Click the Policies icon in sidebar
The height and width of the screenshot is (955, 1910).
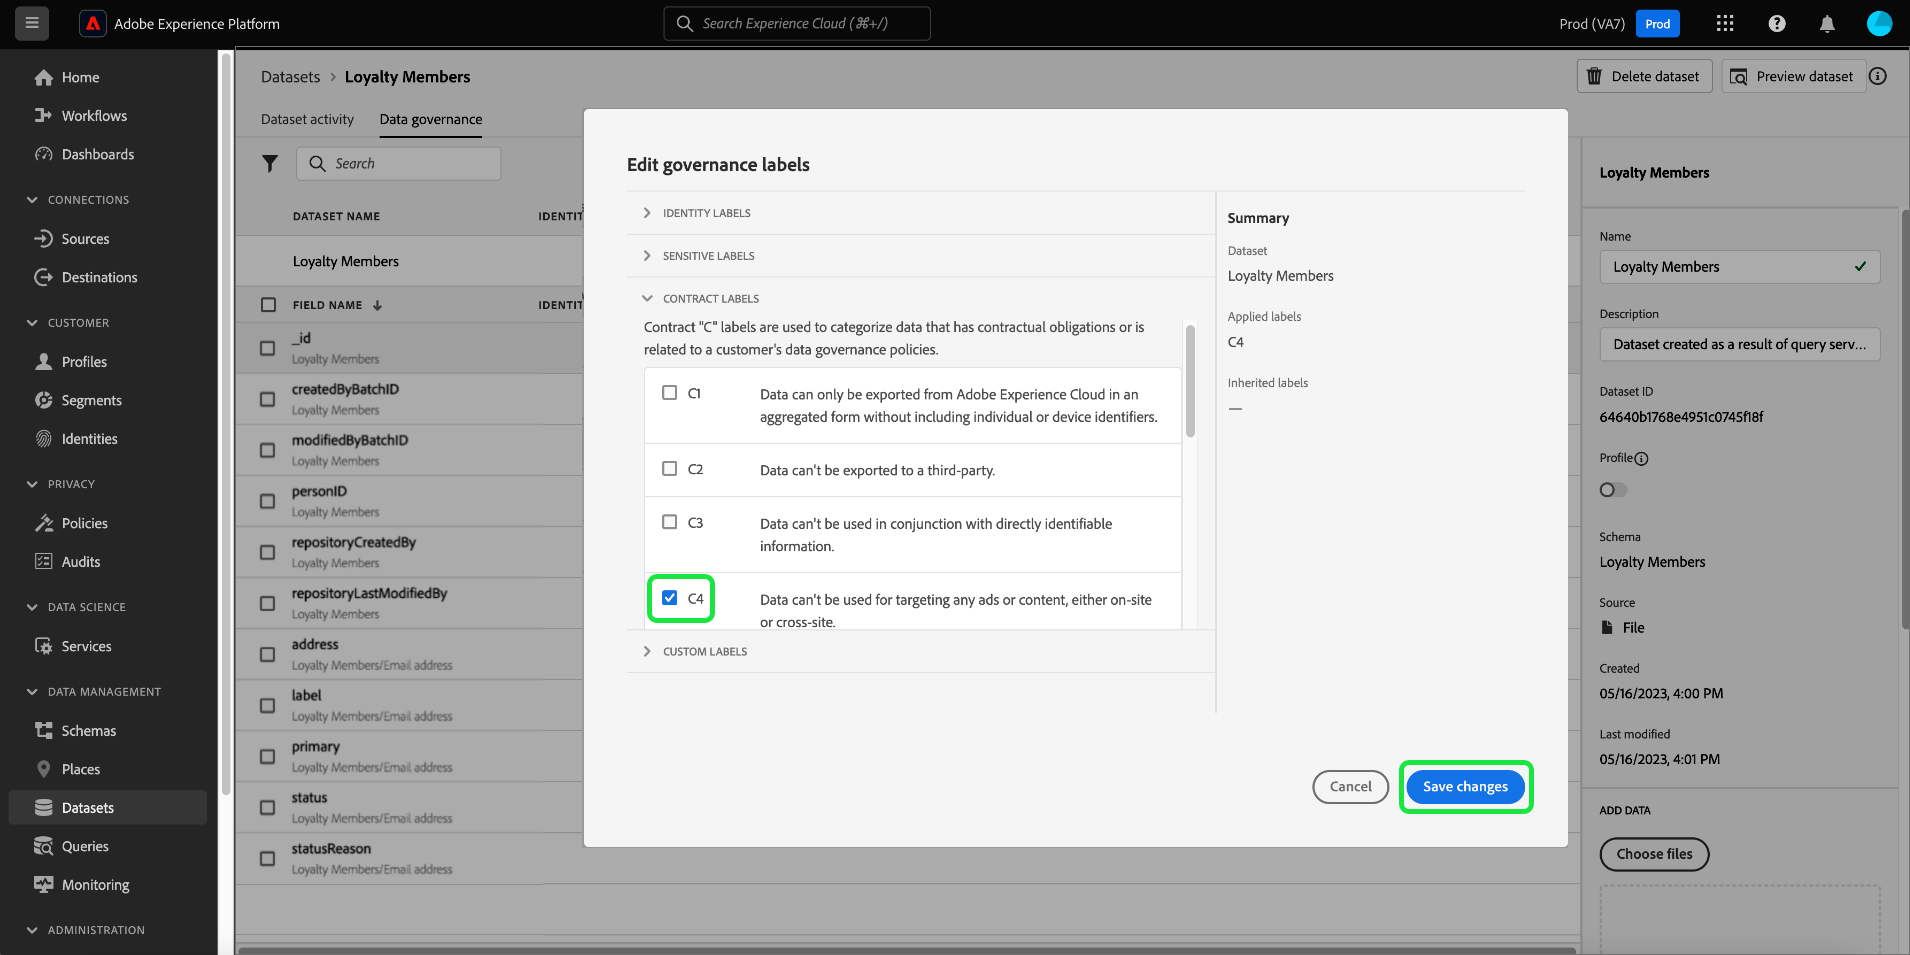tap(44, 523)
